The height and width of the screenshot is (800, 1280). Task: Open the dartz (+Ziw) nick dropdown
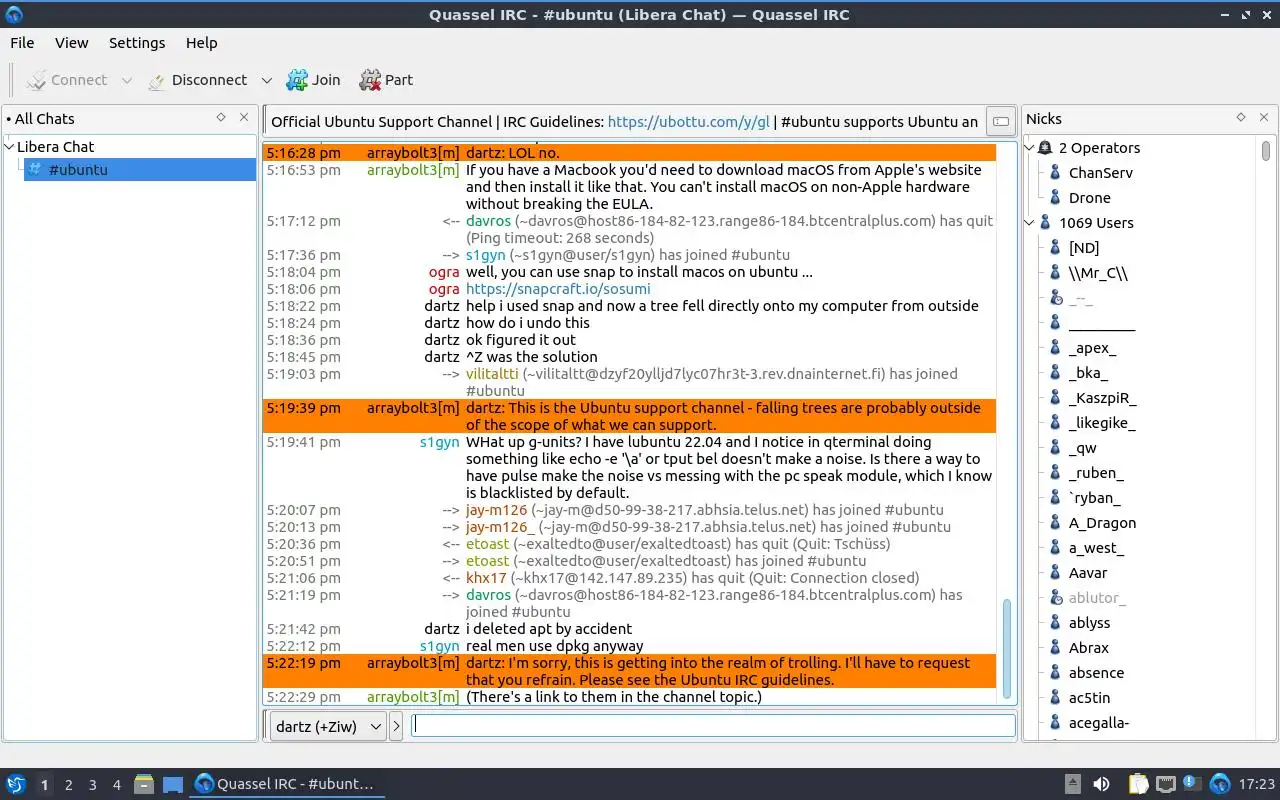click(328, 726)
